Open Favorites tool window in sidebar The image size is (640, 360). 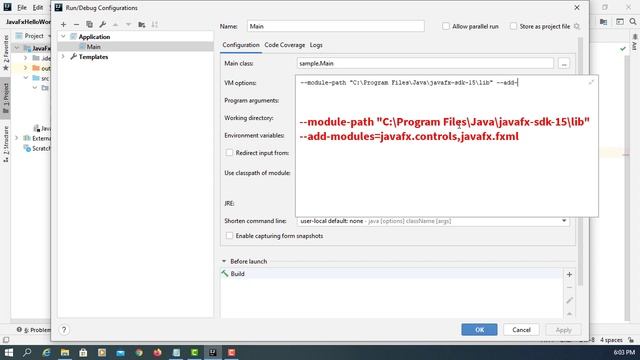pos(6,52)
